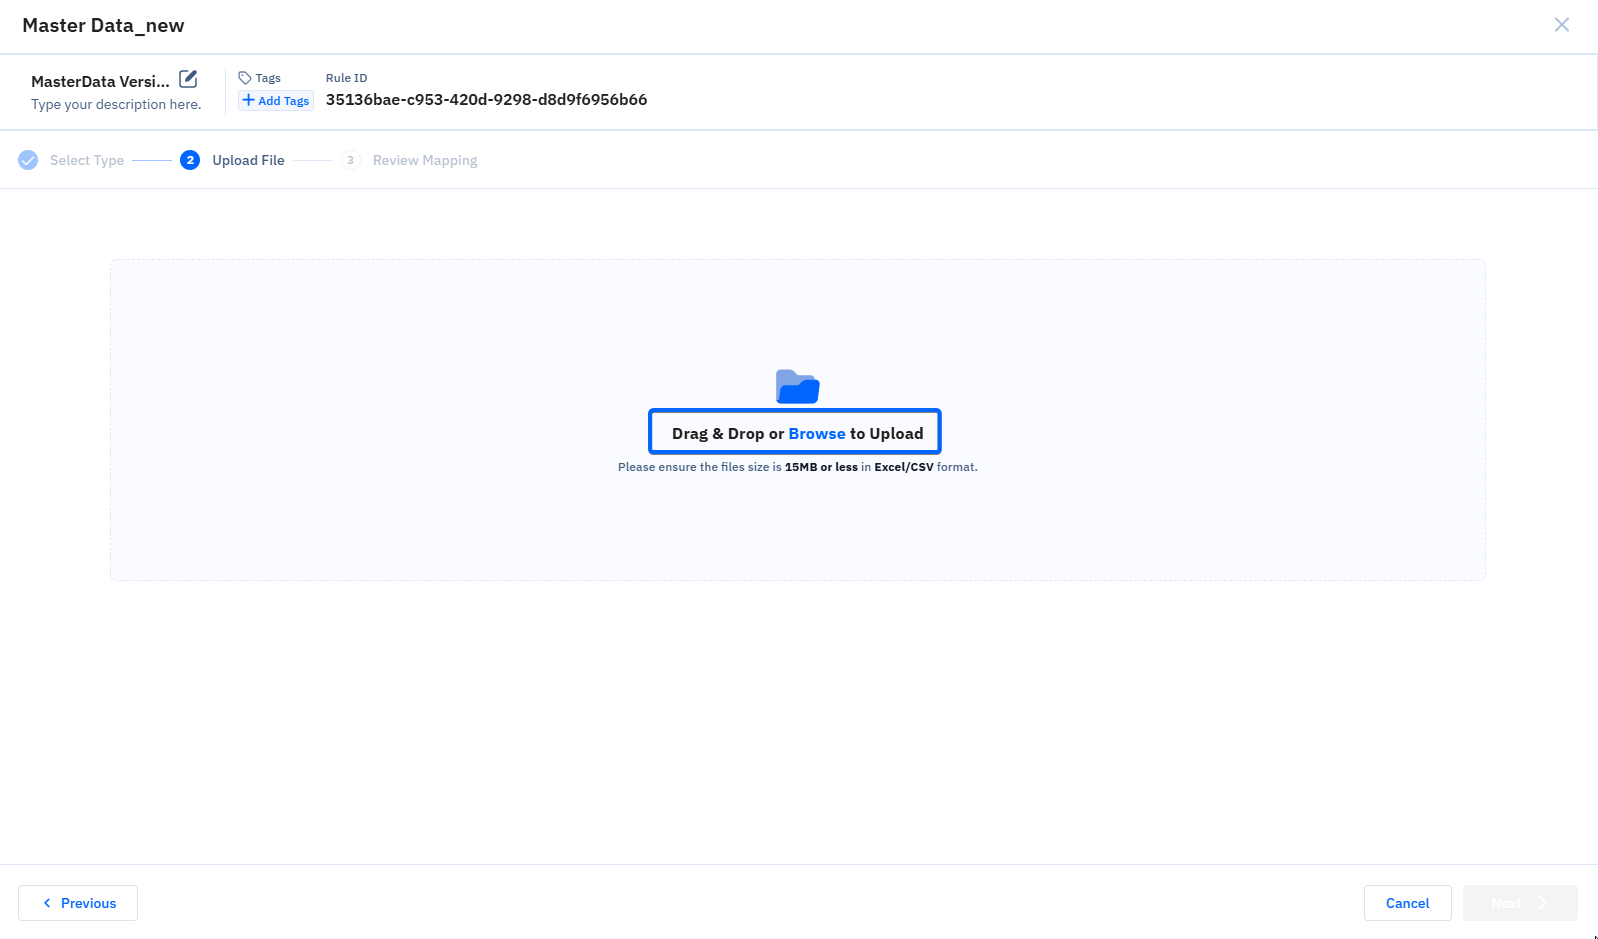Click the edit pencil icon beside MasterData Version
Viewport: 1598px width, 939px height.
coord(188,79)
